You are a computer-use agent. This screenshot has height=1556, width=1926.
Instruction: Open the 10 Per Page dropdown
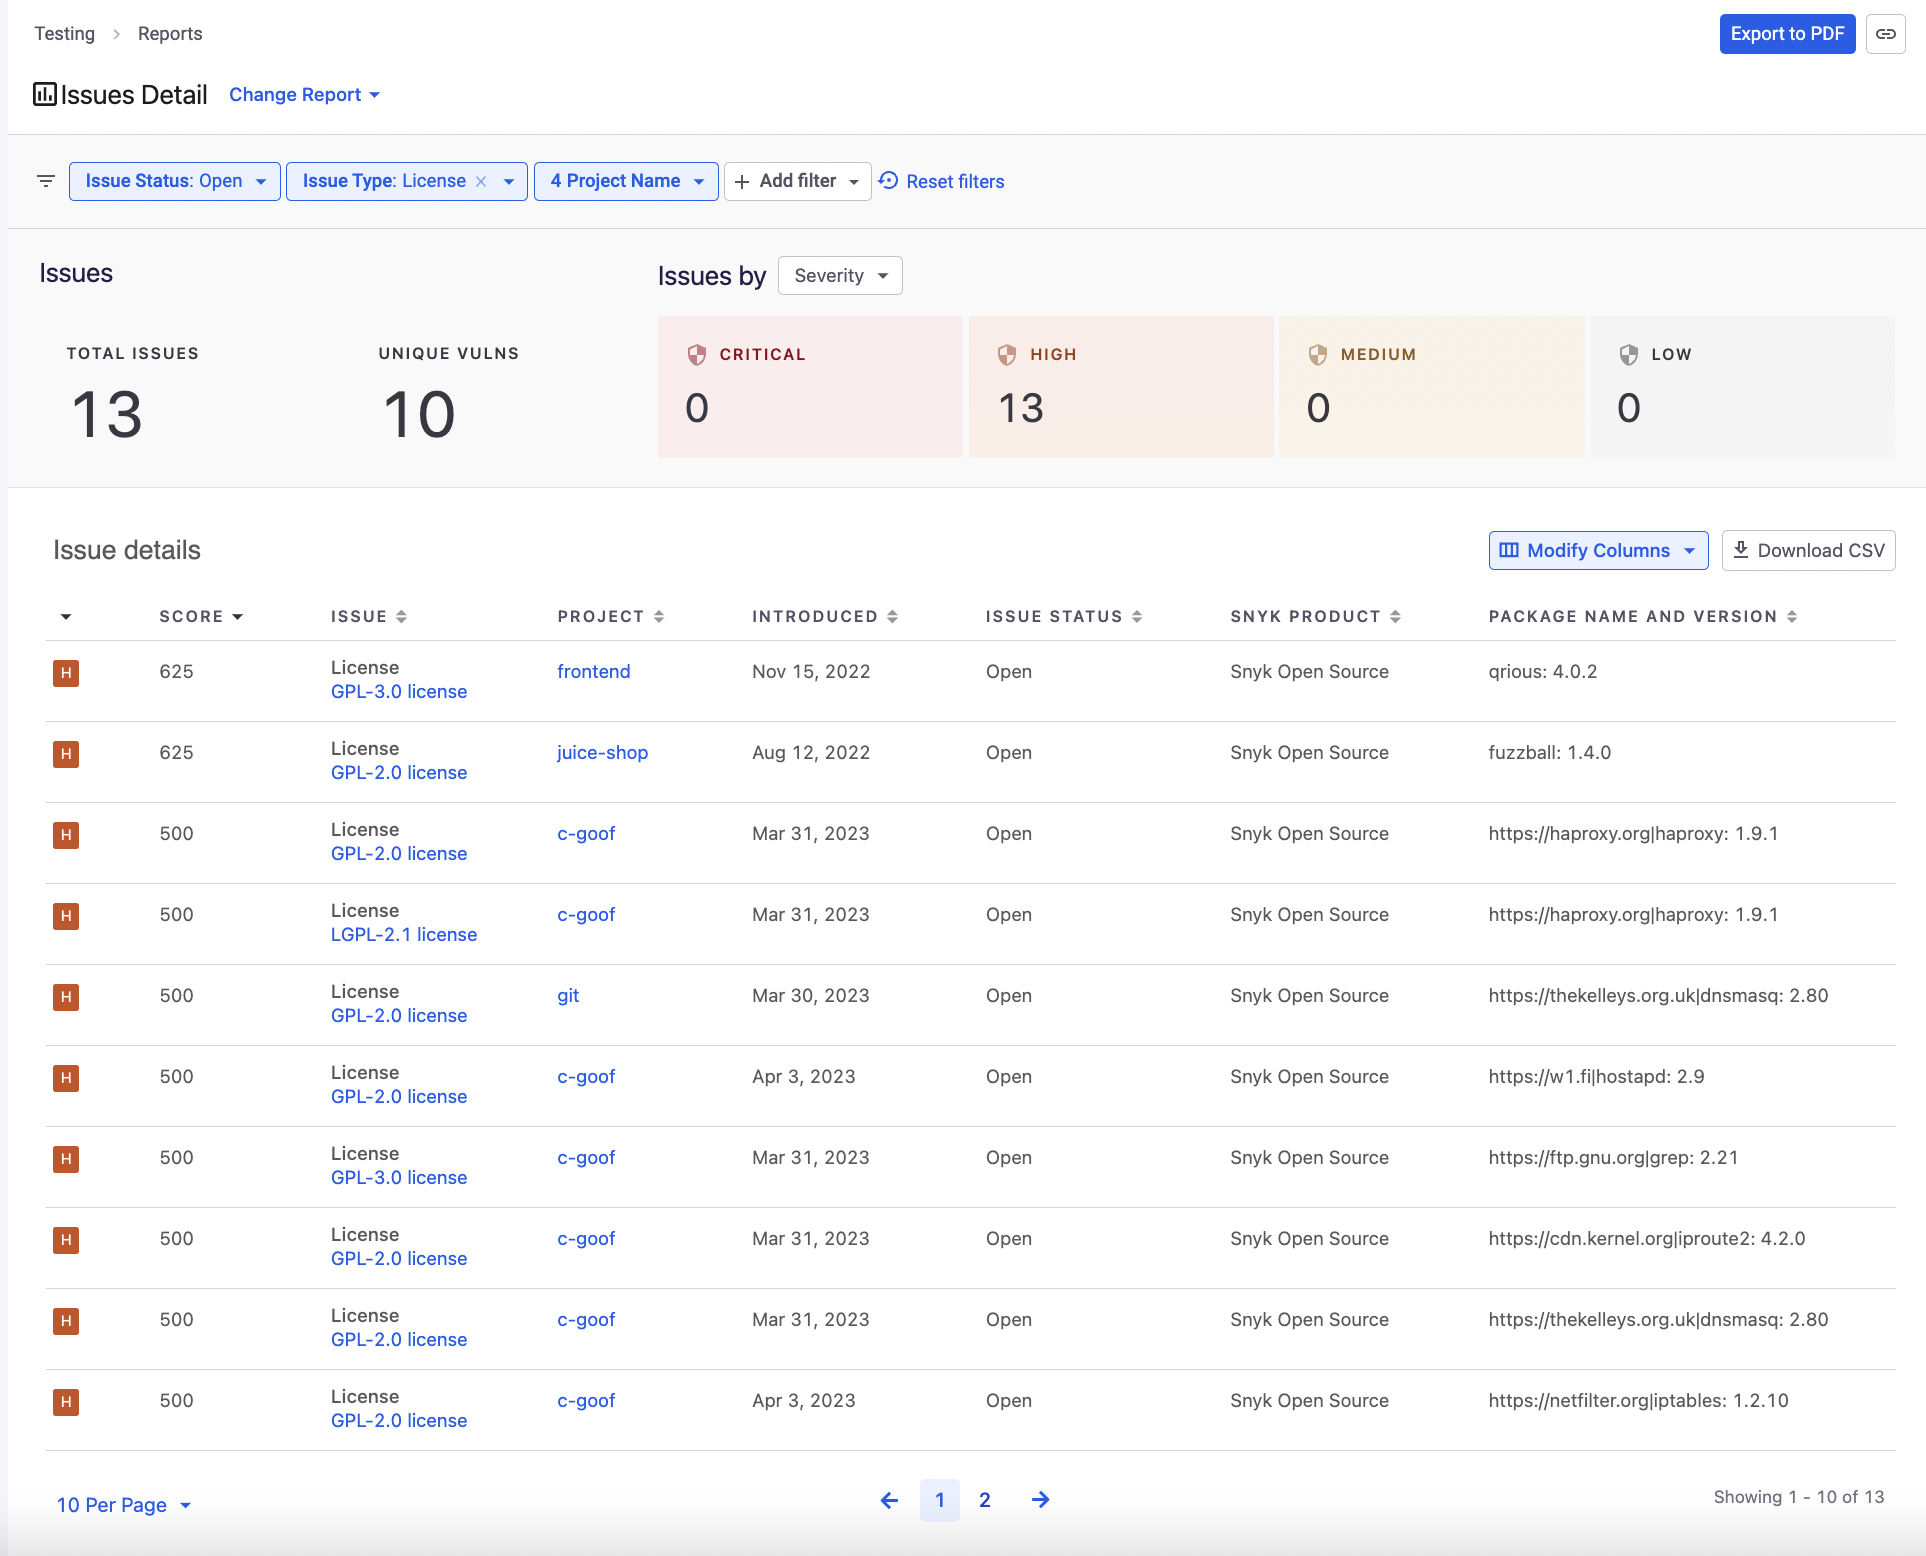(124, 1504)
